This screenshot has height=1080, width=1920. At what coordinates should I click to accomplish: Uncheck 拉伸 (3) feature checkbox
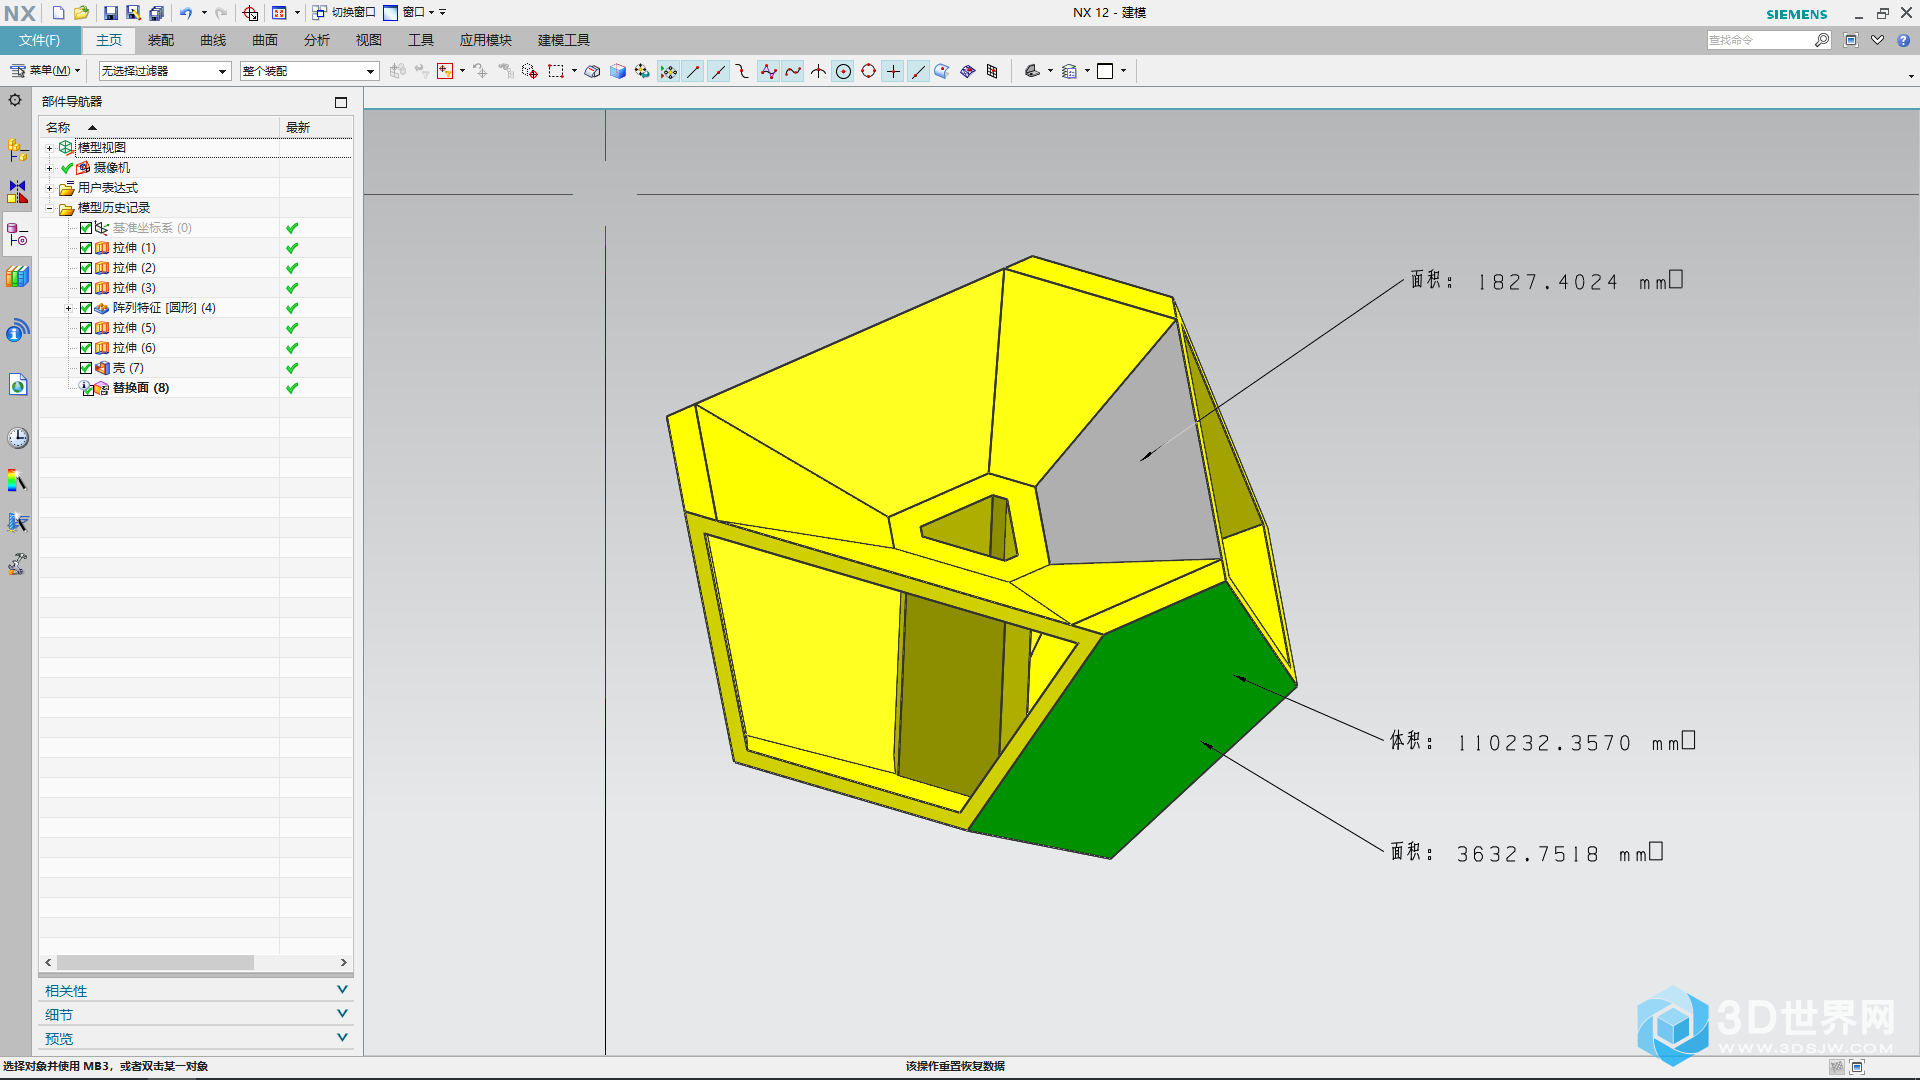point(86,288)
